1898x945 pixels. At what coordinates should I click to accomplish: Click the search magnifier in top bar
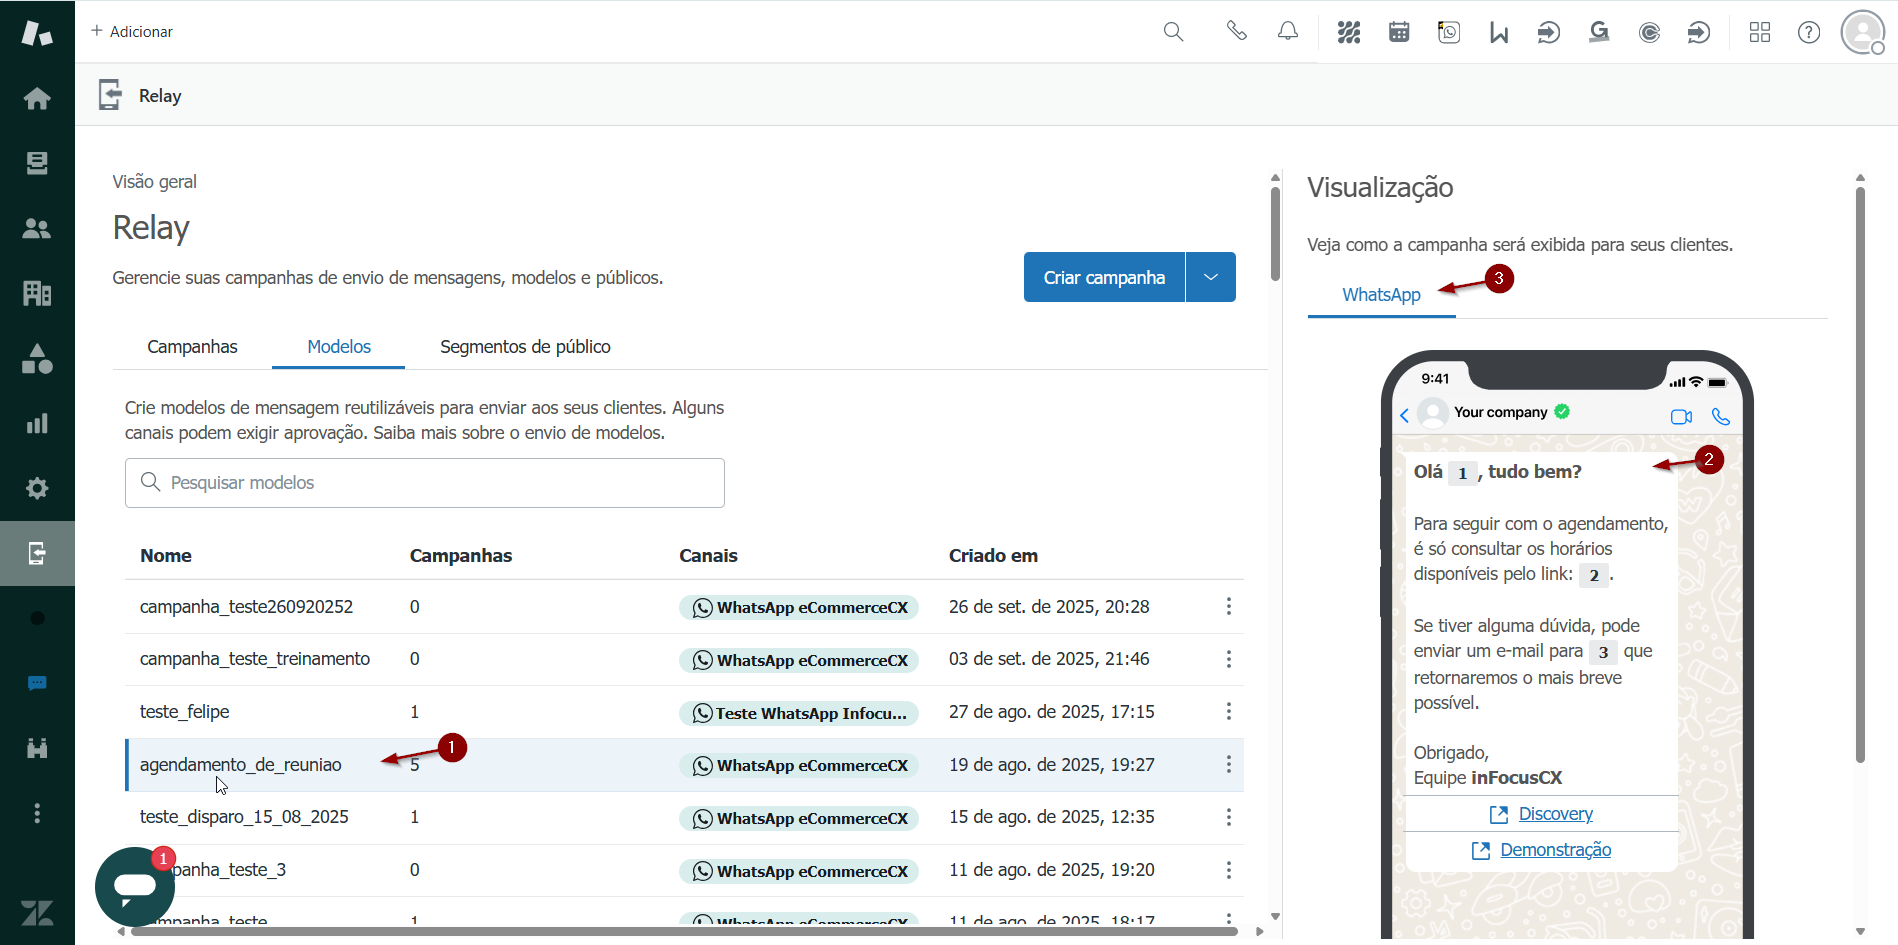point(1173,32)
